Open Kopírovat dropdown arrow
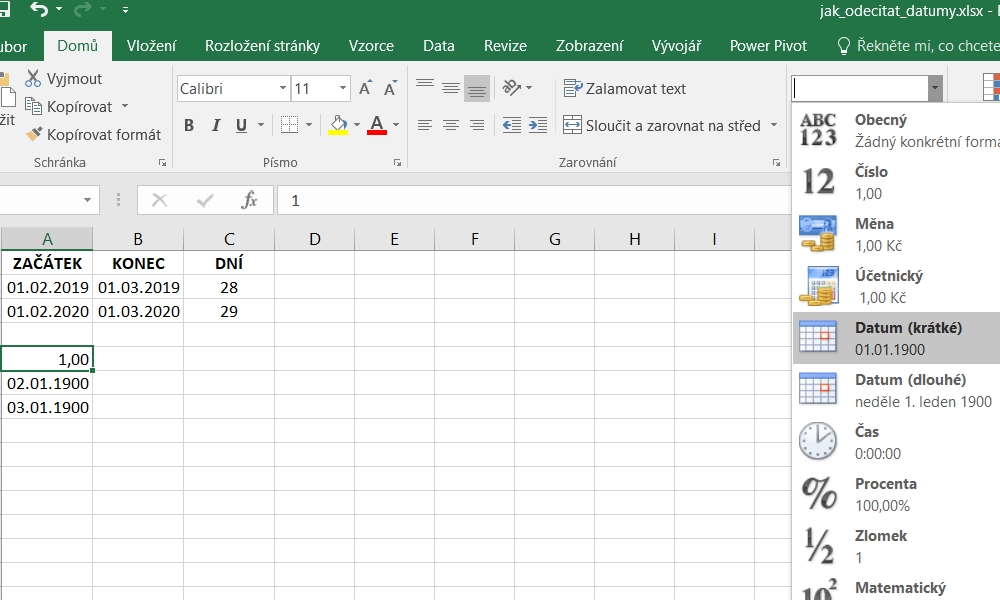 [125, 106]
